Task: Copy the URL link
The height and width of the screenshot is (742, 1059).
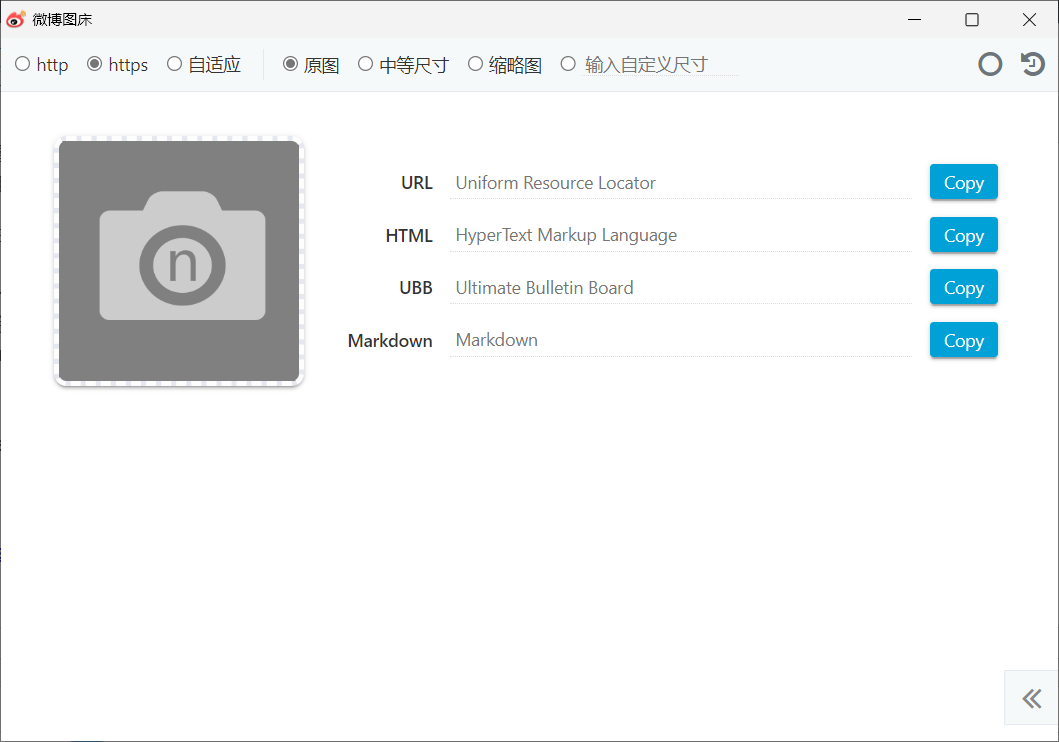Action: (x=962, y=182)
